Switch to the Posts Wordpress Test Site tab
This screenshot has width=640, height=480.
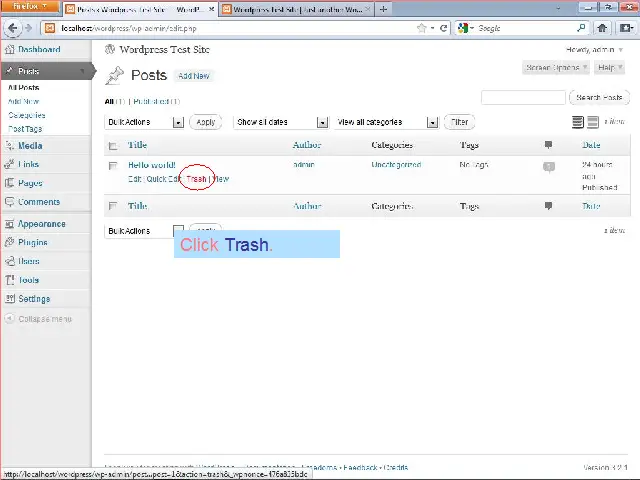(140, 9)
